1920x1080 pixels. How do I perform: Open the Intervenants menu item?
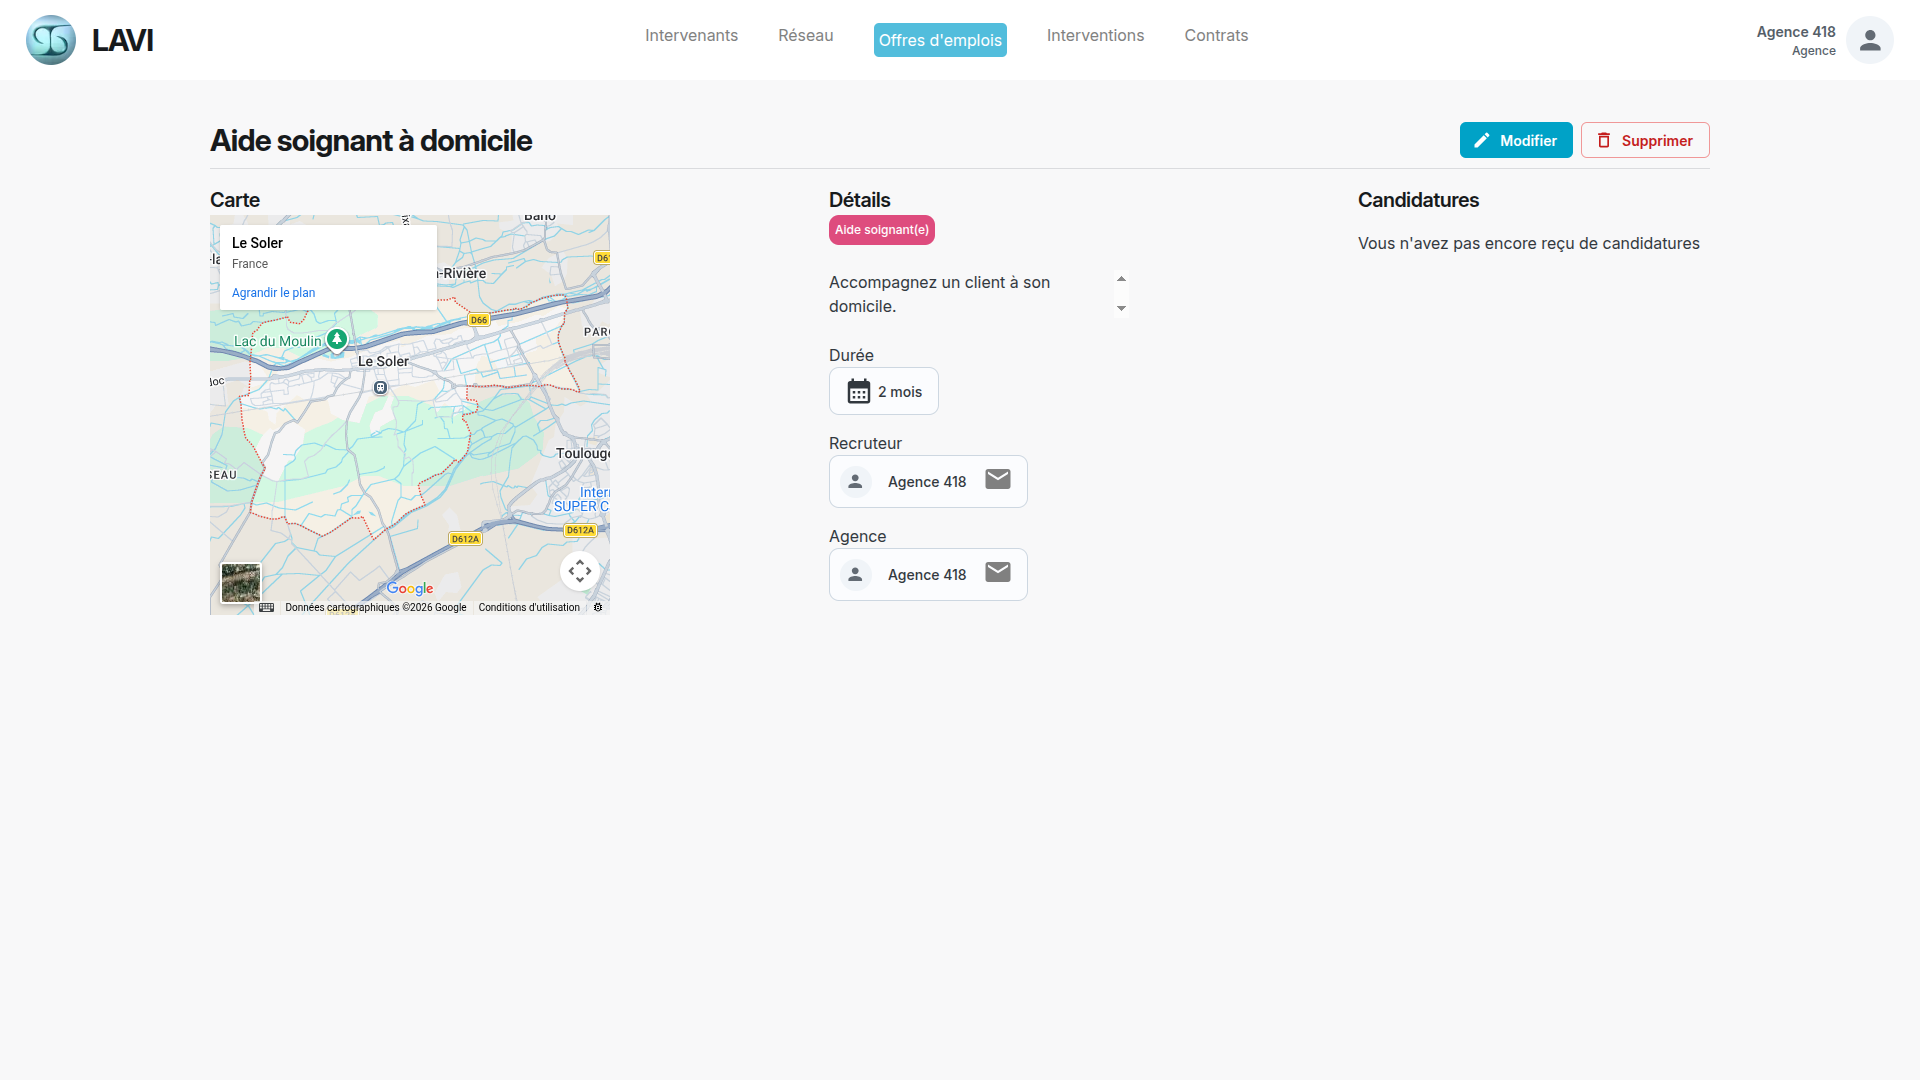(x=691, y=36)
